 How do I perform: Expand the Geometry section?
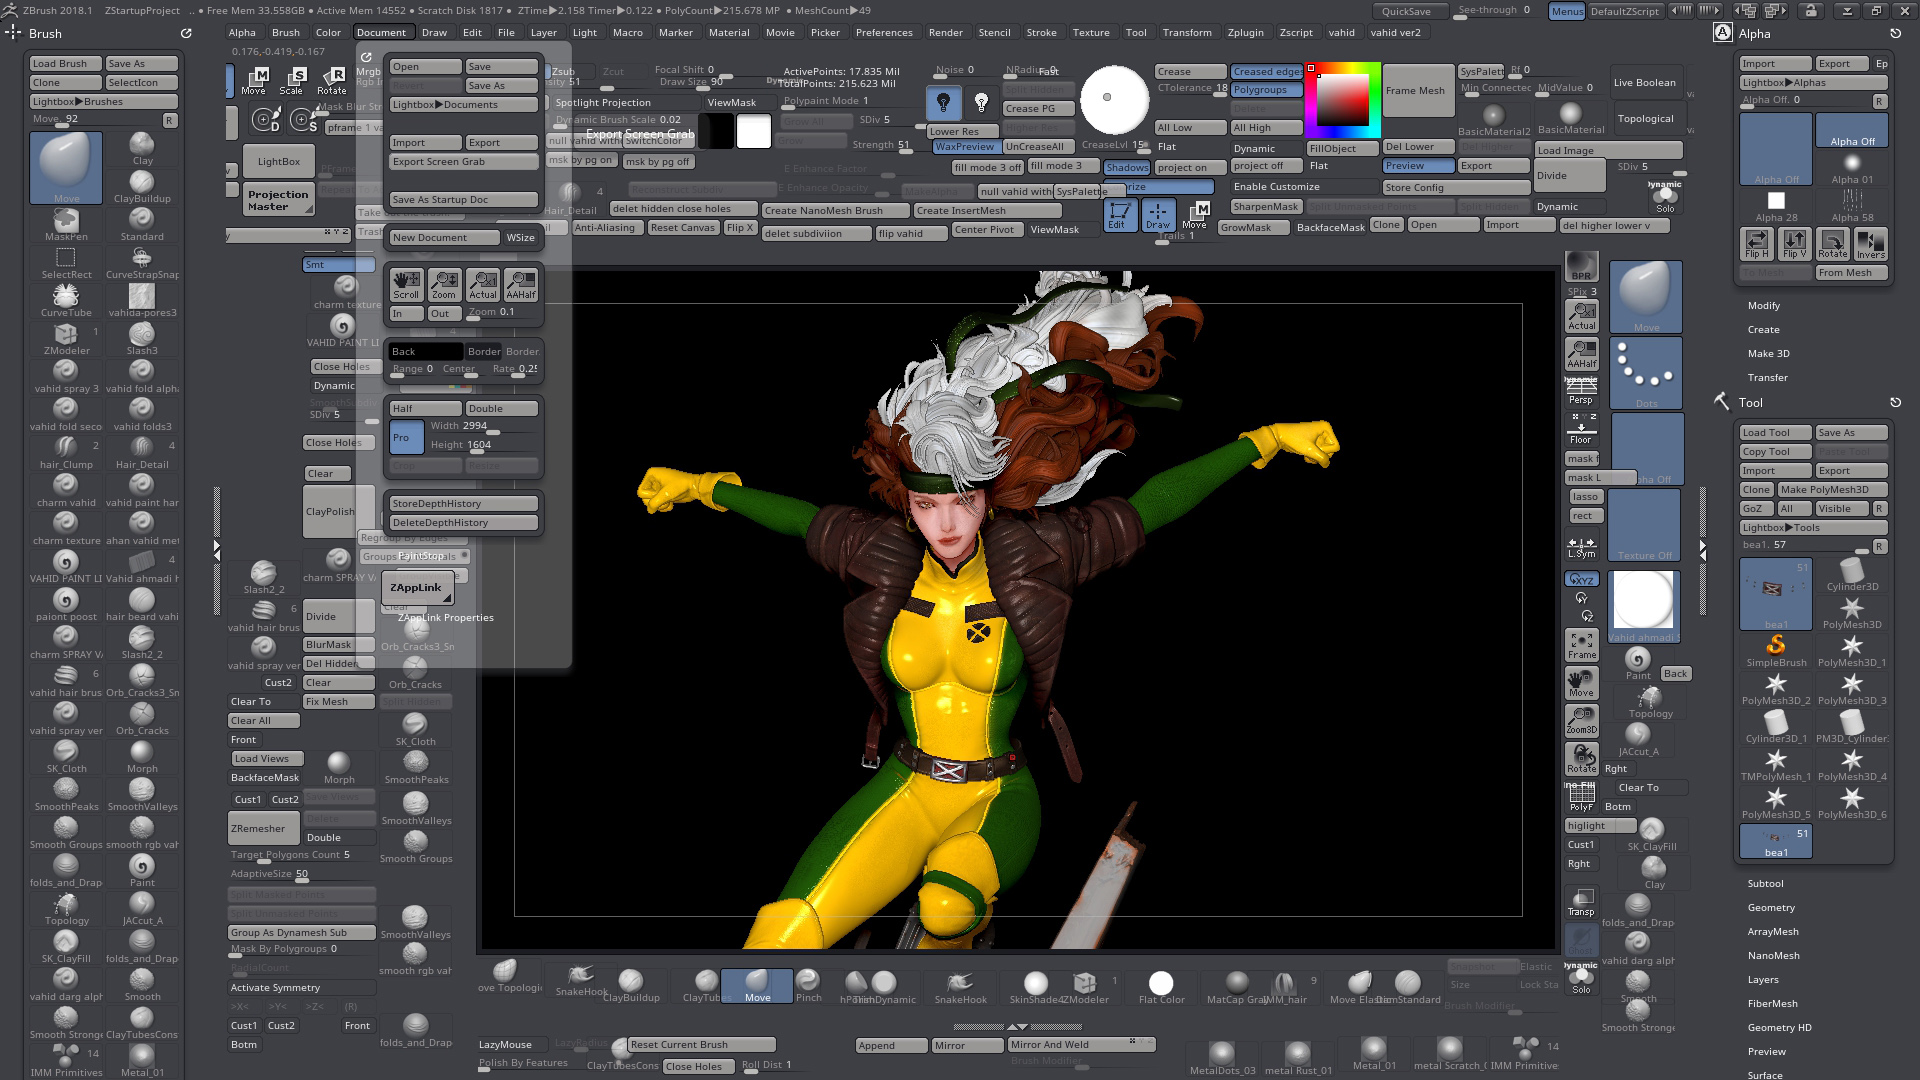(x=1771, y=908)
